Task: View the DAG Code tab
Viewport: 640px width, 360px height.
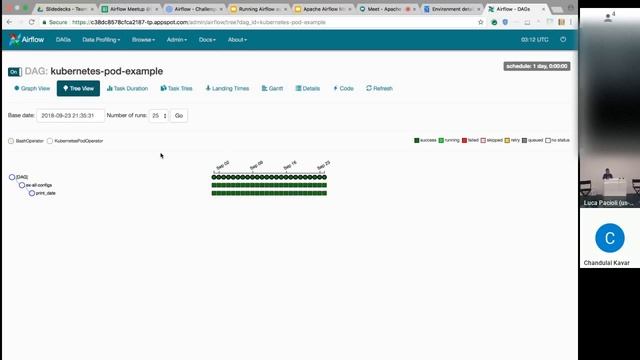Action: [344, 89]
